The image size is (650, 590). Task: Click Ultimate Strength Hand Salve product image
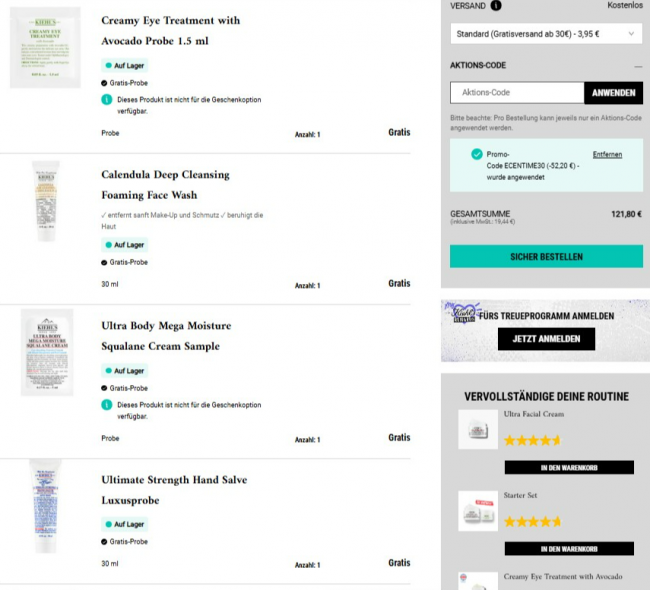pos(45,505)
